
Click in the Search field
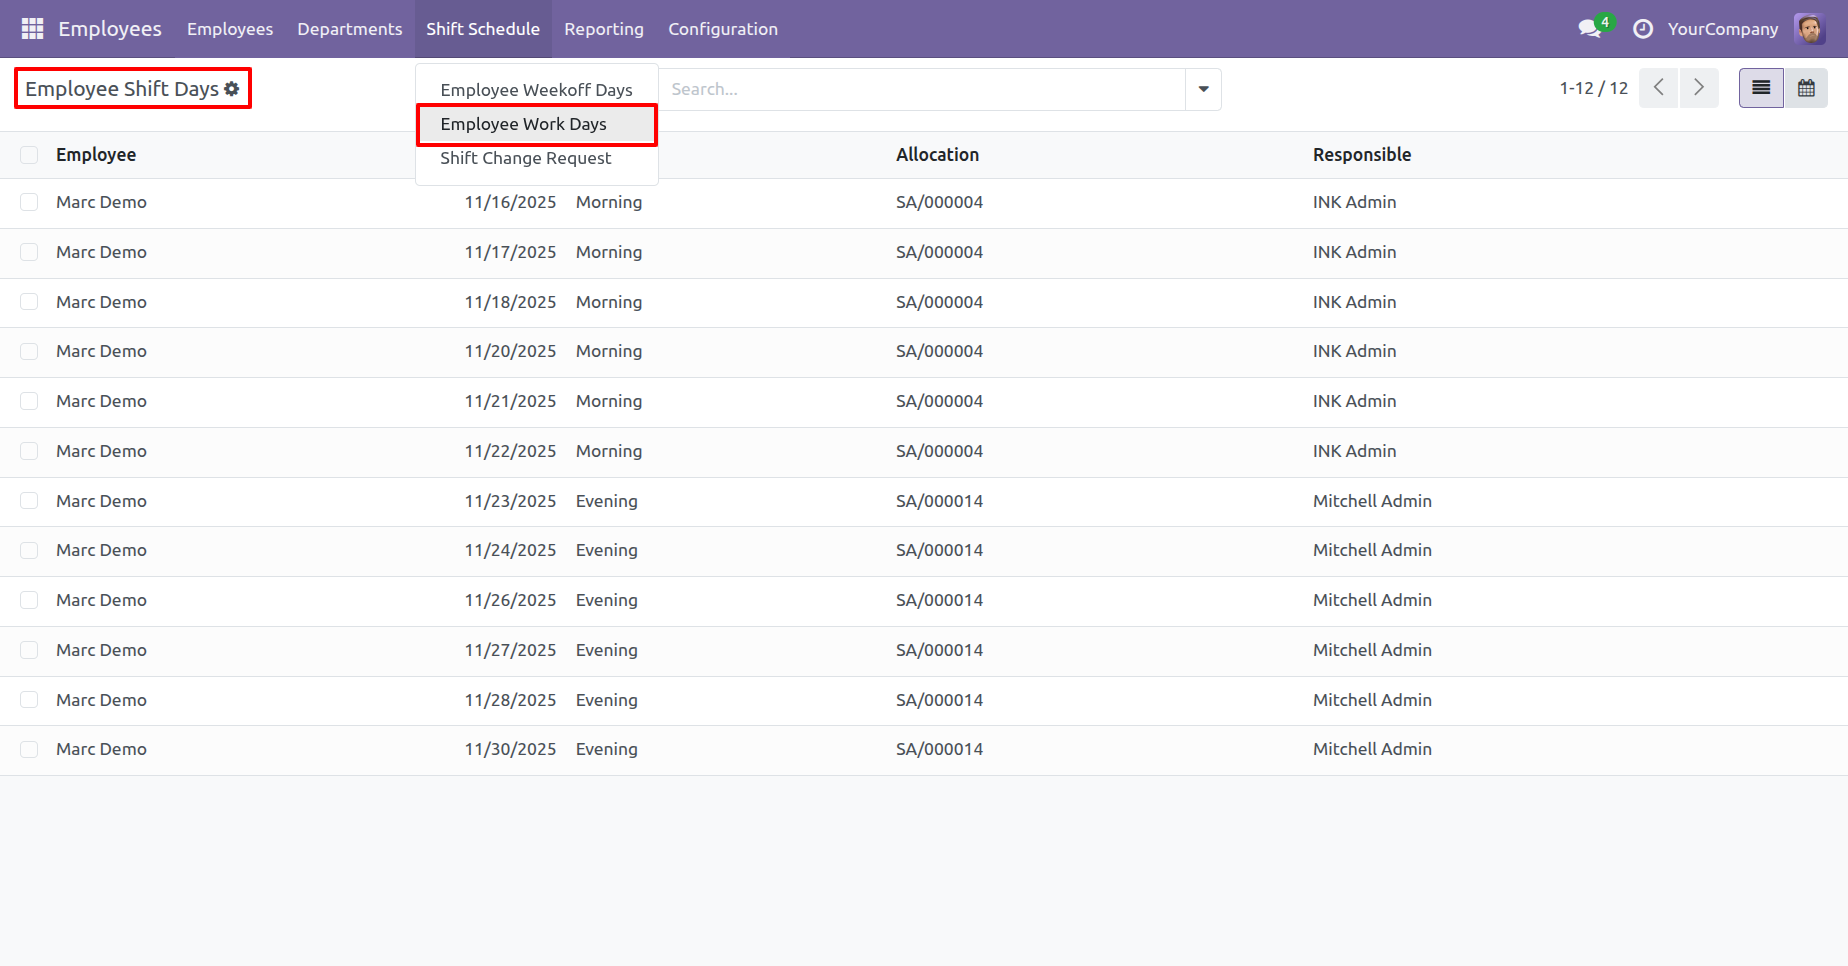click(x=922, y=89)
